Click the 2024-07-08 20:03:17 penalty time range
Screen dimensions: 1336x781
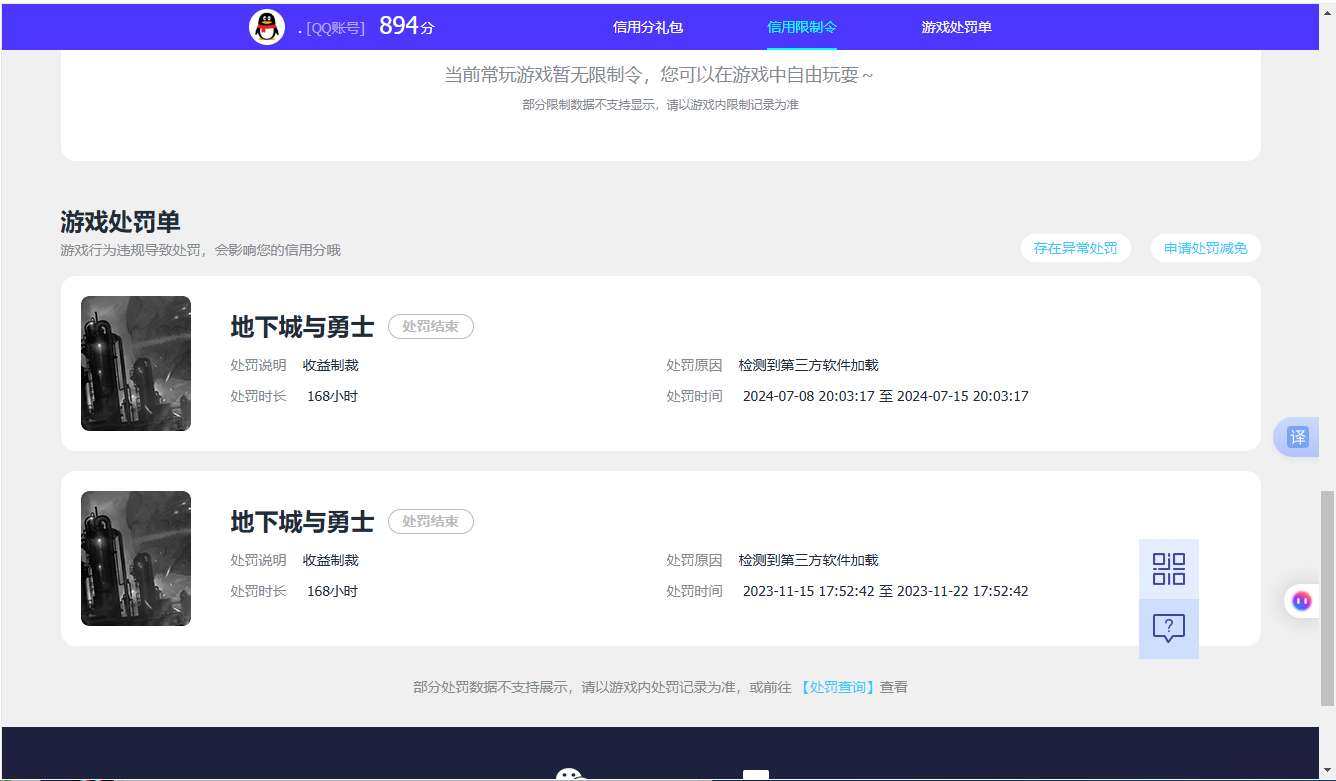tap(885, 396)
